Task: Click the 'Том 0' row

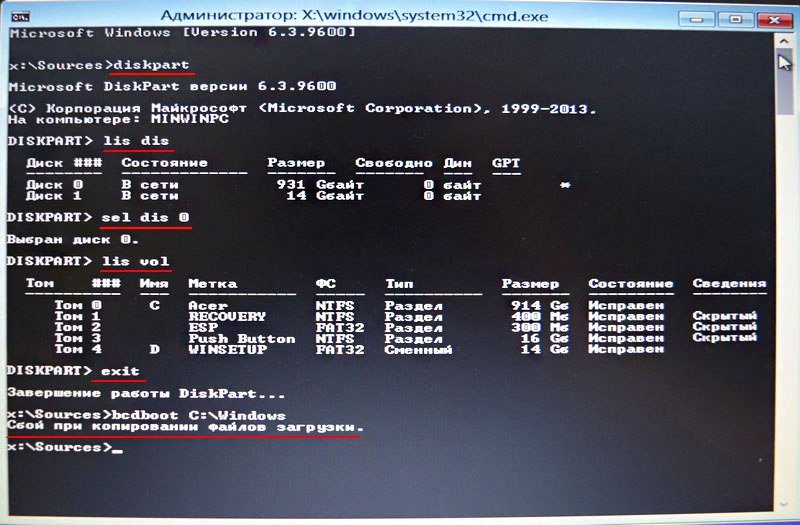Action: click(359, 306)
